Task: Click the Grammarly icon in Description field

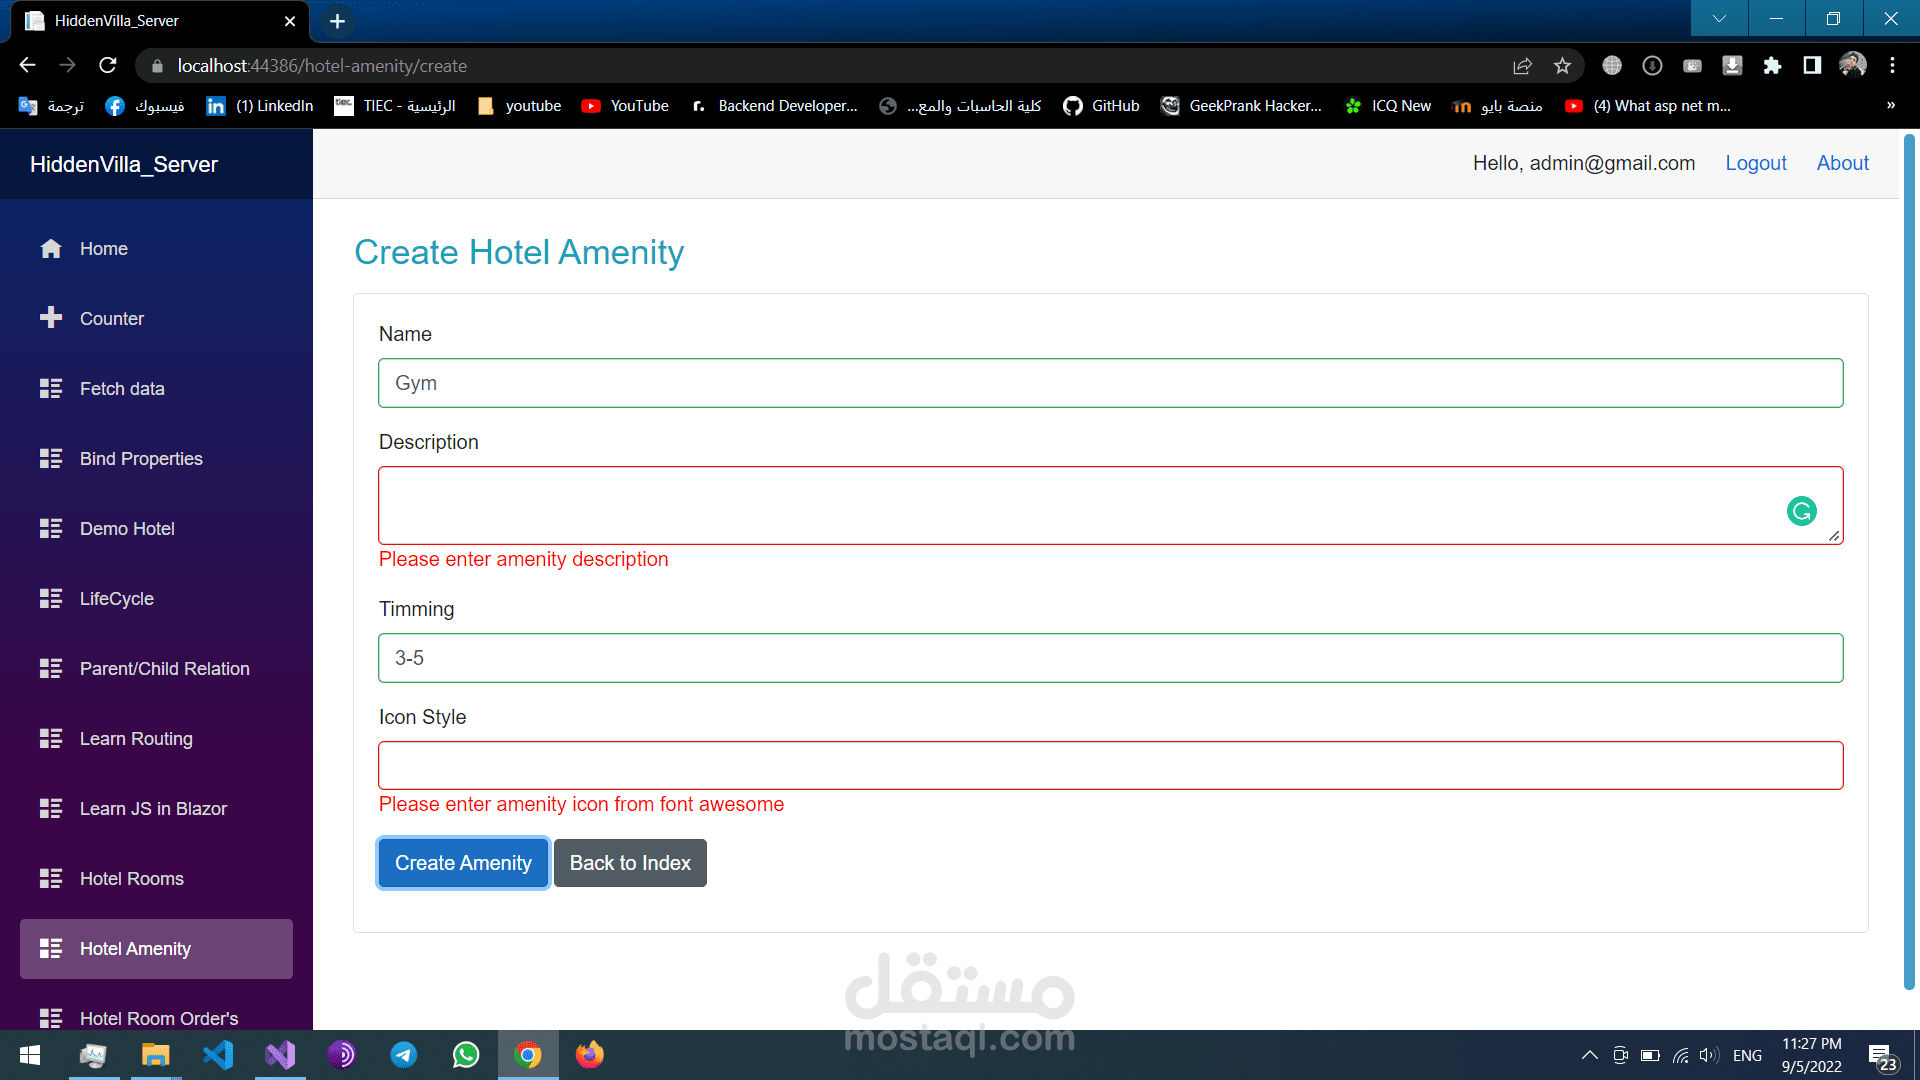Action: point(1801,511)
